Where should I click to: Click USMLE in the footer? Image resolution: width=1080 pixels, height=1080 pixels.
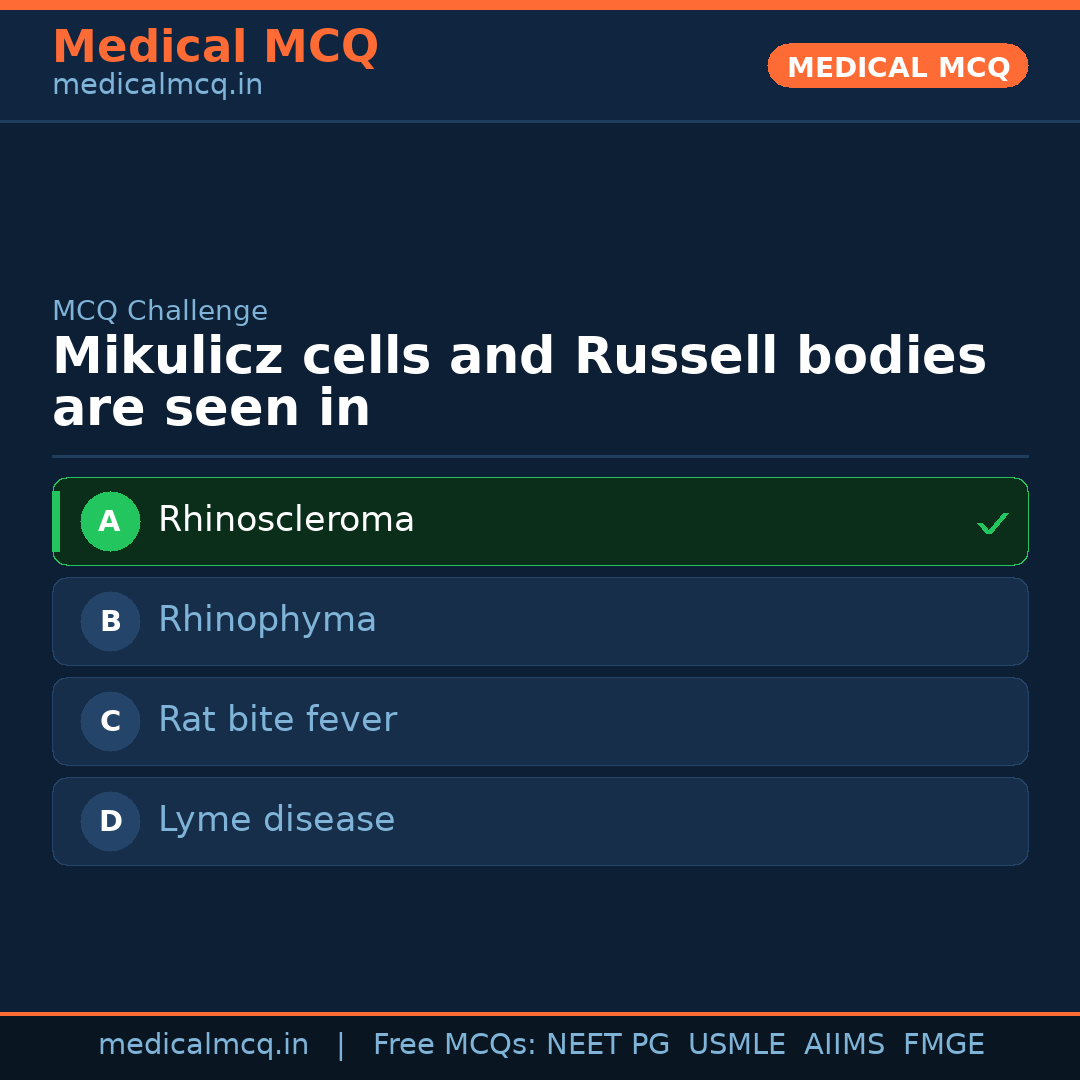[736, 1045]
